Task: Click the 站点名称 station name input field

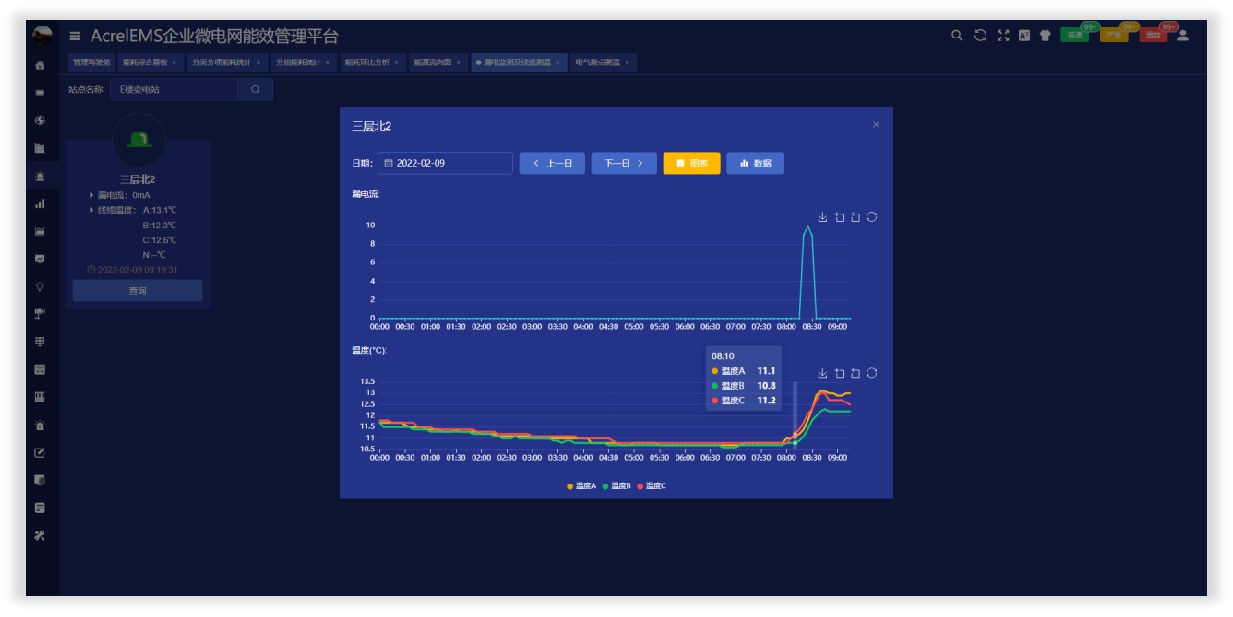Action: point(172,89)
